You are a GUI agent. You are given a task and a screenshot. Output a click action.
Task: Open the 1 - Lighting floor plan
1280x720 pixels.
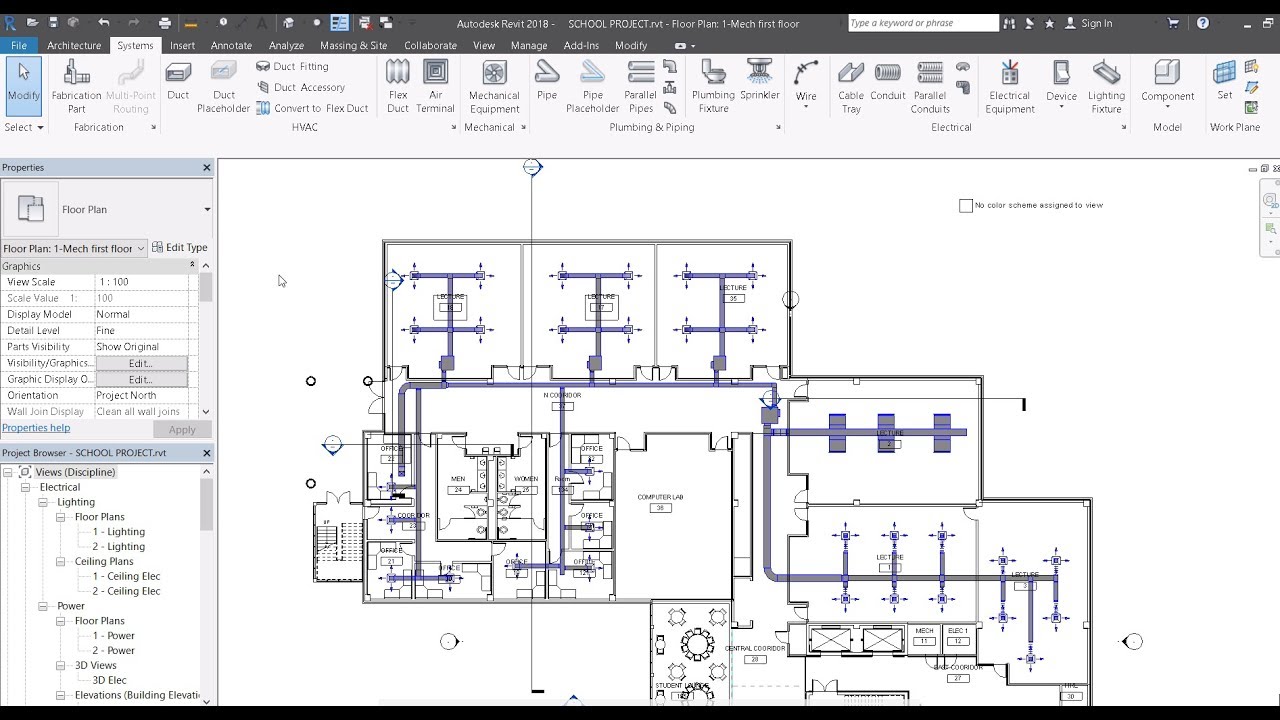tap(119, 532)
